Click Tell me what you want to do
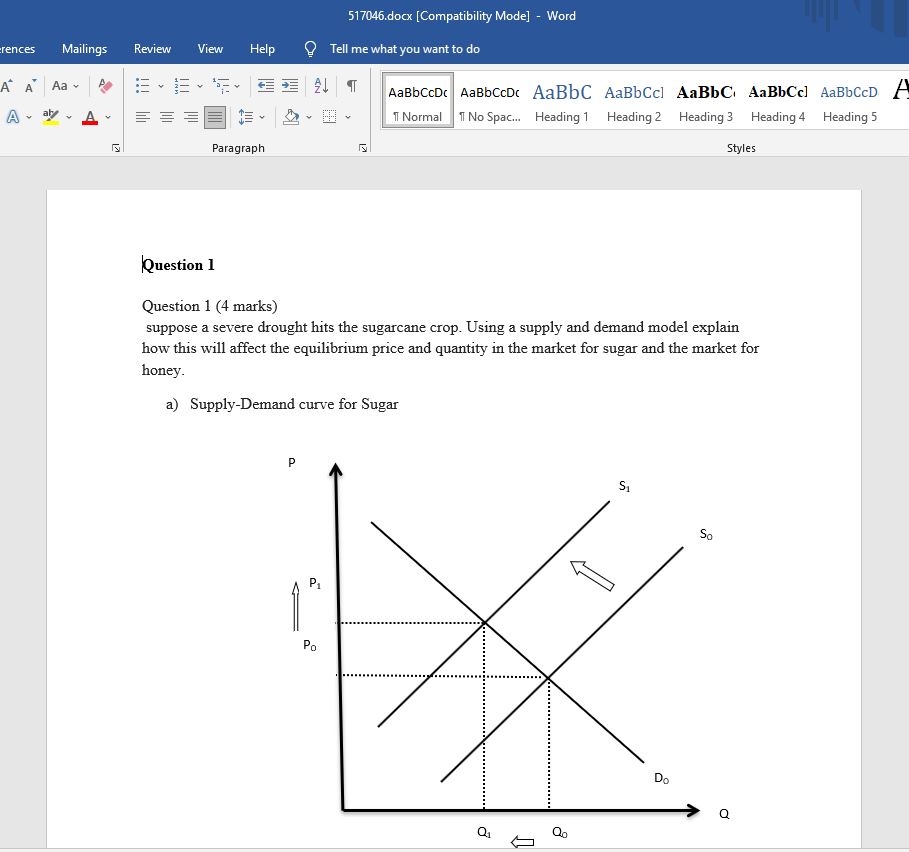This screenshot has height=852, width=909. coord(405,49)
